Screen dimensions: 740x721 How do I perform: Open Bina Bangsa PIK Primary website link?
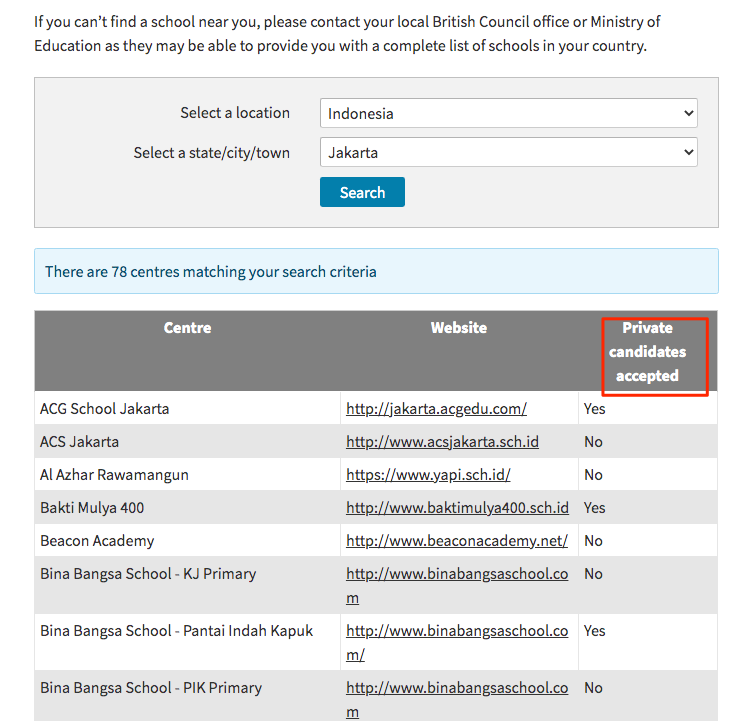(457, 699)
